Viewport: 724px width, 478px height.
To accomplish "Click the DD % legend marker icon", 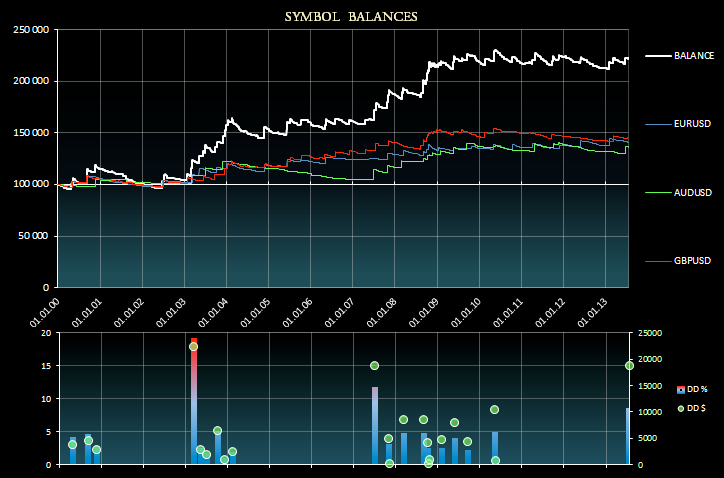I will pos(681,390).
